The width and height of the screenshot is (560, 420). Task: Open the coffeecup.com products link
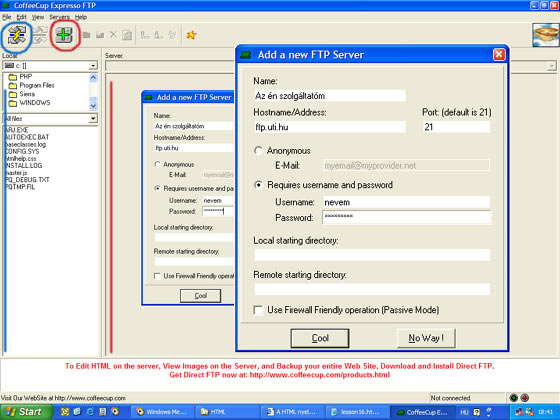pos(320,375)
